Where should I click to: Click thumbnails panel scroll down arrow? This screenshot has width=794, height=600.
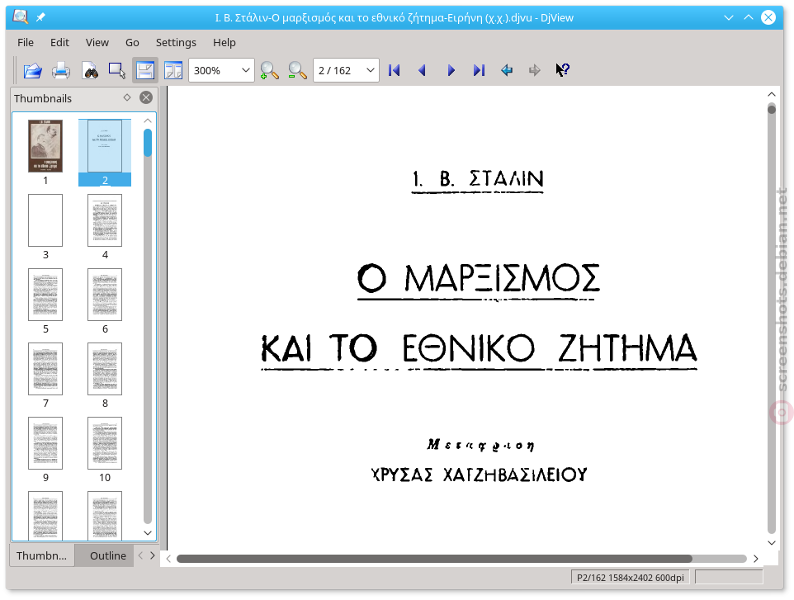point(148,533)
